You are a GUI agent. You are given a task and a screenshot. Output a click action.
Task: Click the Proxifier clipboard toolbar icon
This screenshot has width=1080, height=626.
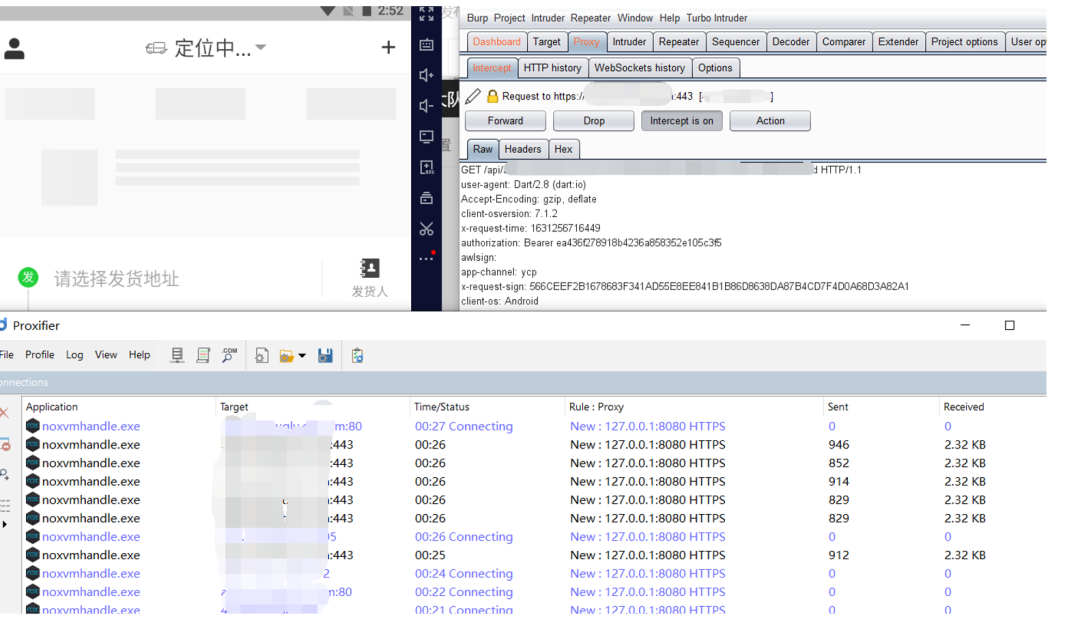coord(357,355)
